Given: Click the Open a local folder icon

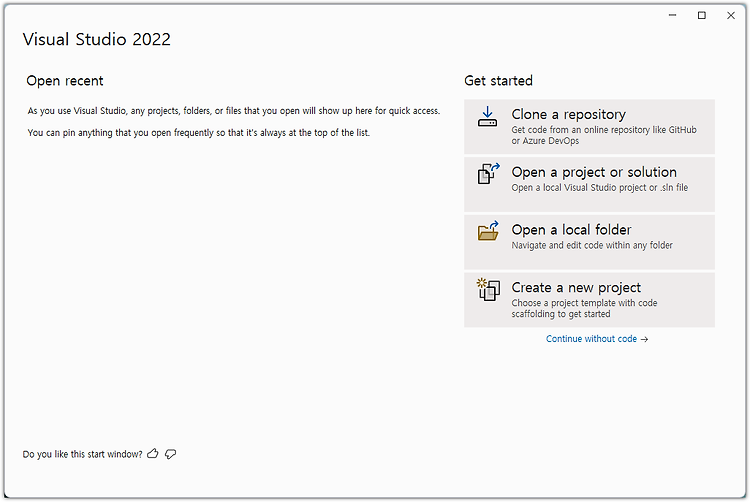Looking at the screenshot, I should 488,231.
